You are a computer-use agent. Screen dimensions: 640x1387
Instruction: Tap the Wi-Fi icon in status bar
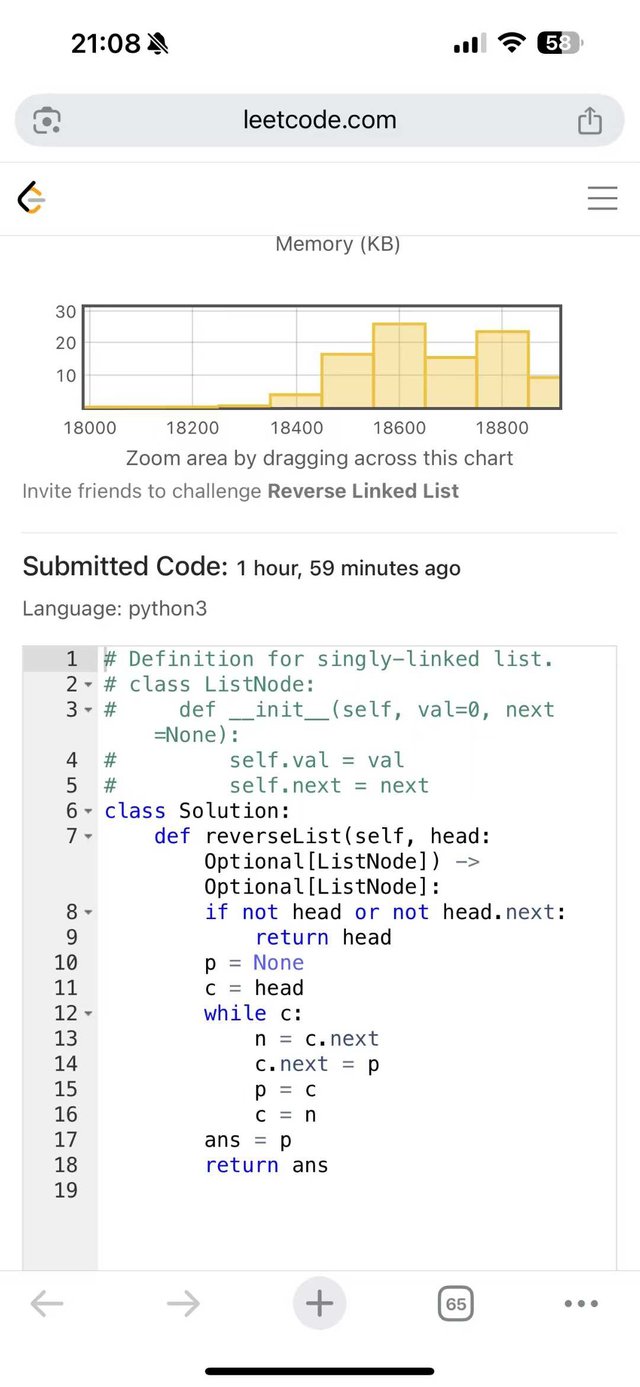point(512,43)
